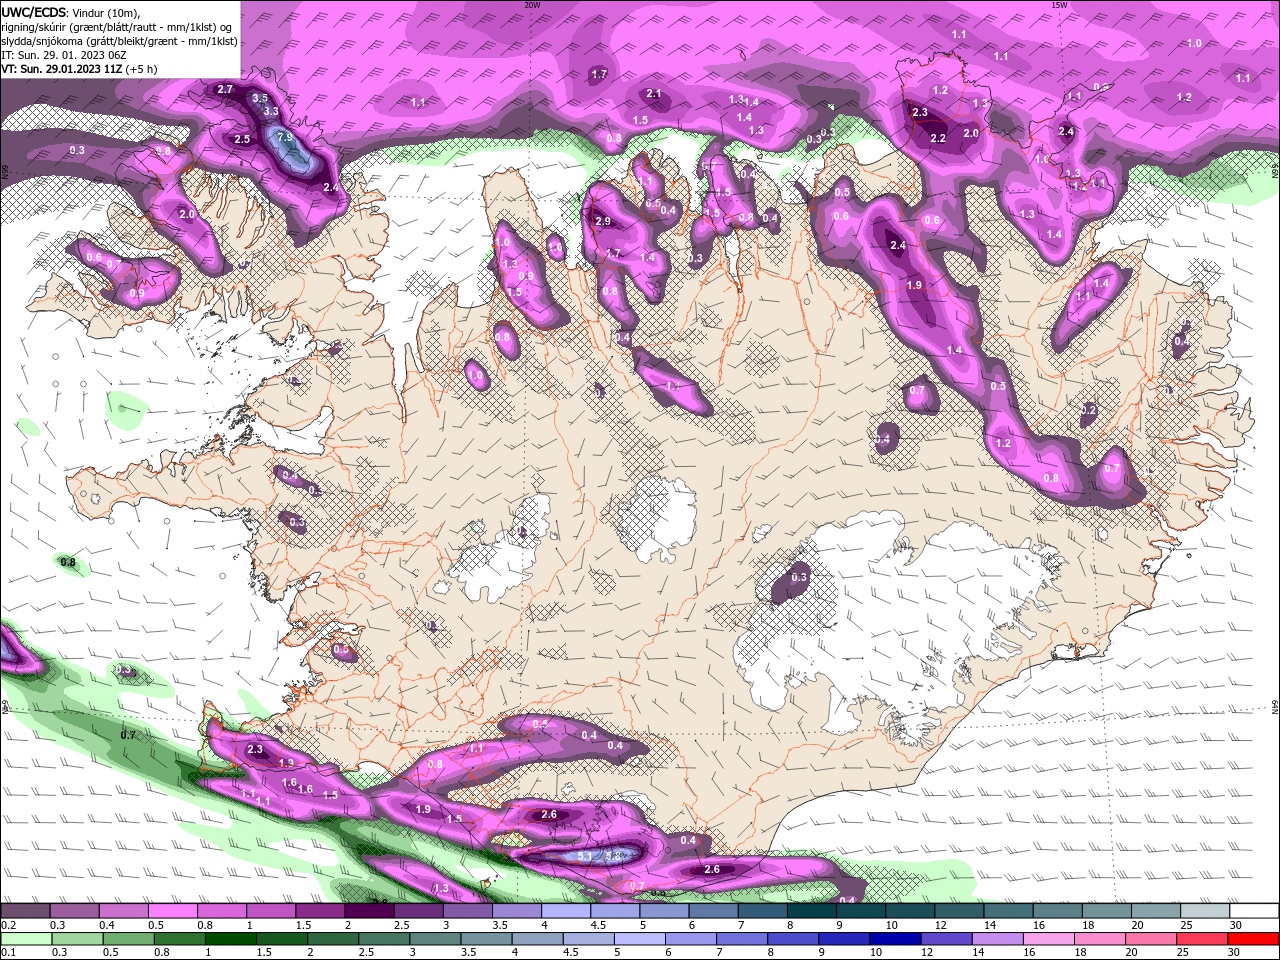The width and height of the screenshot is (1280, 960).
Task: Pick white top legend swatch at 30
Action: [x=1254, y=911]
